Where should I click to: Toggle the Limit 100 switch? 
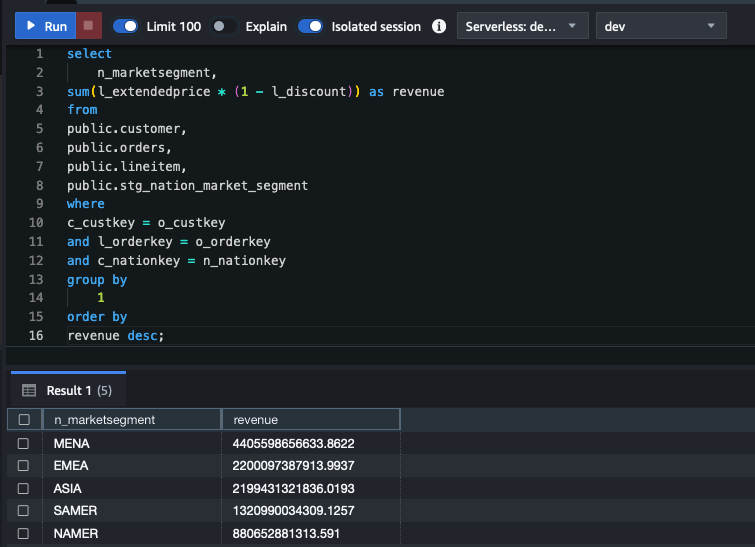[x=126, y=26]
